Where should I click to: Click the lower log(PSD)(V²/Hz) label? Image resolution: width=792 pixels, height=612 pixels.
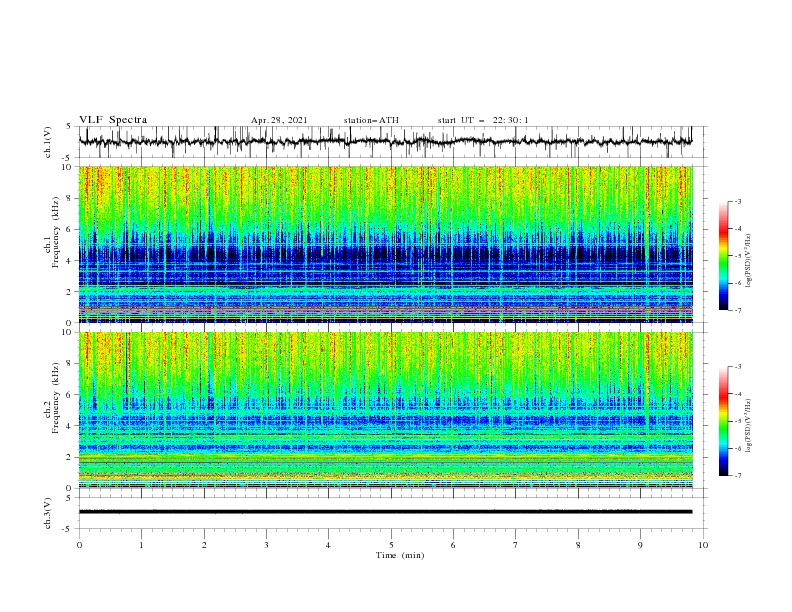click(x=749, y=426)
